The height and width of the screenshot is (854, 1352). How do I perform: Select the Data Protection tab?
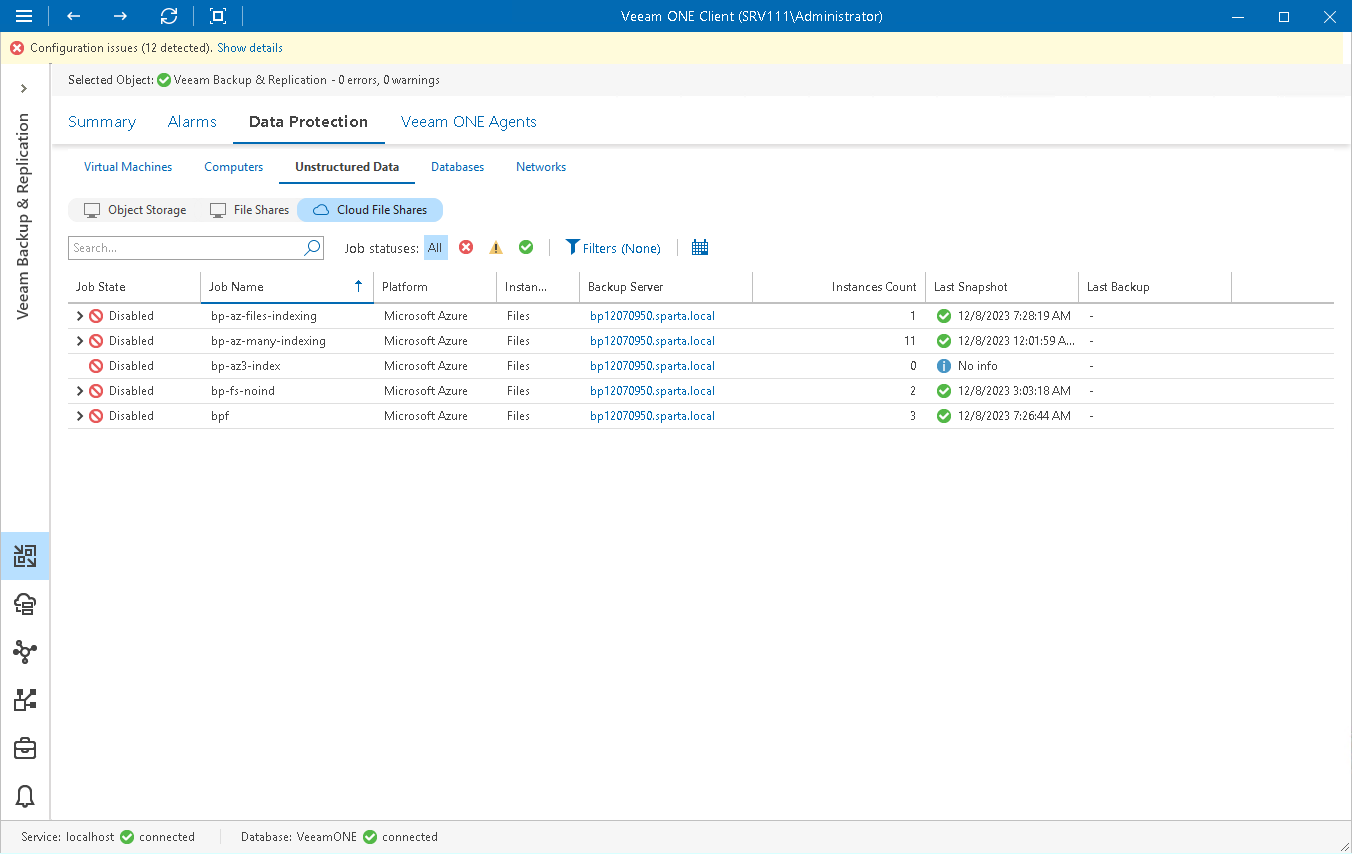coord(308,122)
